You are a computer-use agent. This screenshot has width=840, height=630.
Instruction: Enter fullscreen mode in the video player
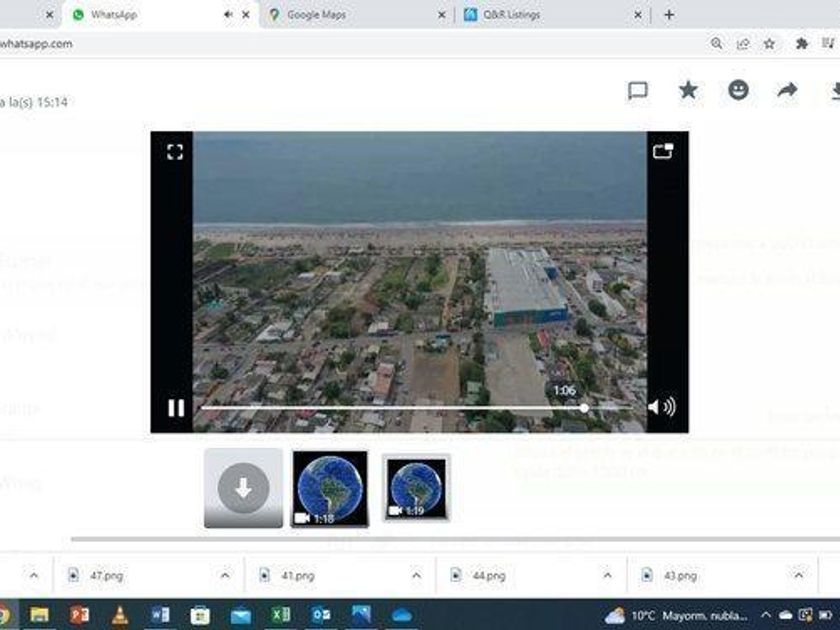(175, 152)
